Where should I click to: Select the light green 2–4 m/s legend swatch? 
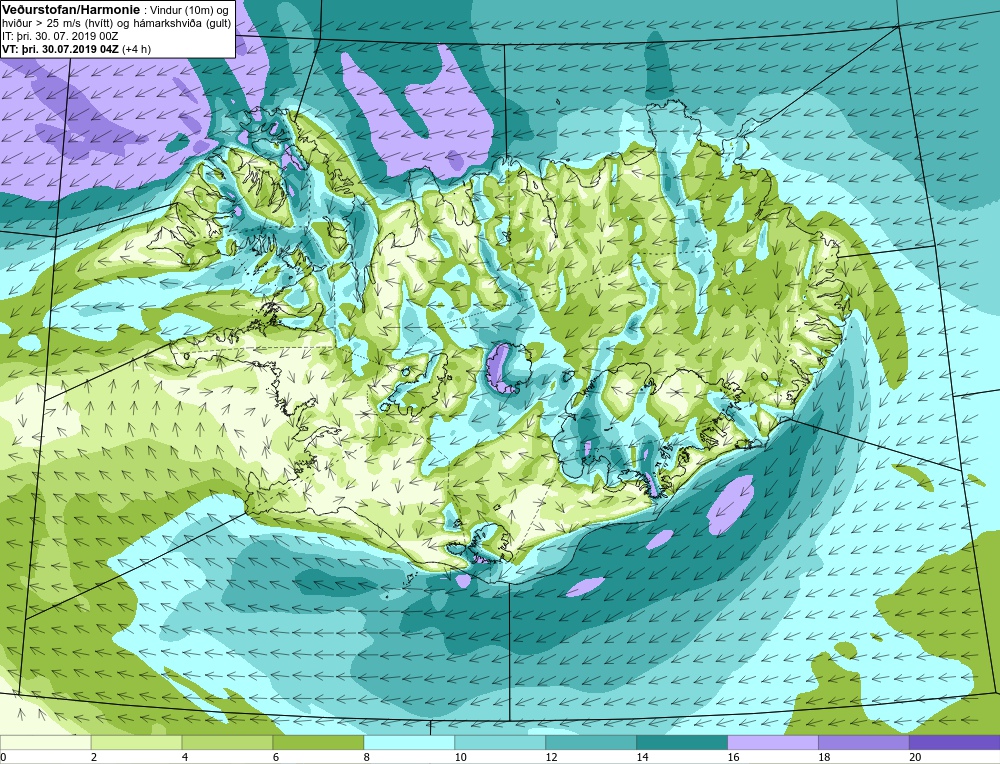[x=136, y=742]
